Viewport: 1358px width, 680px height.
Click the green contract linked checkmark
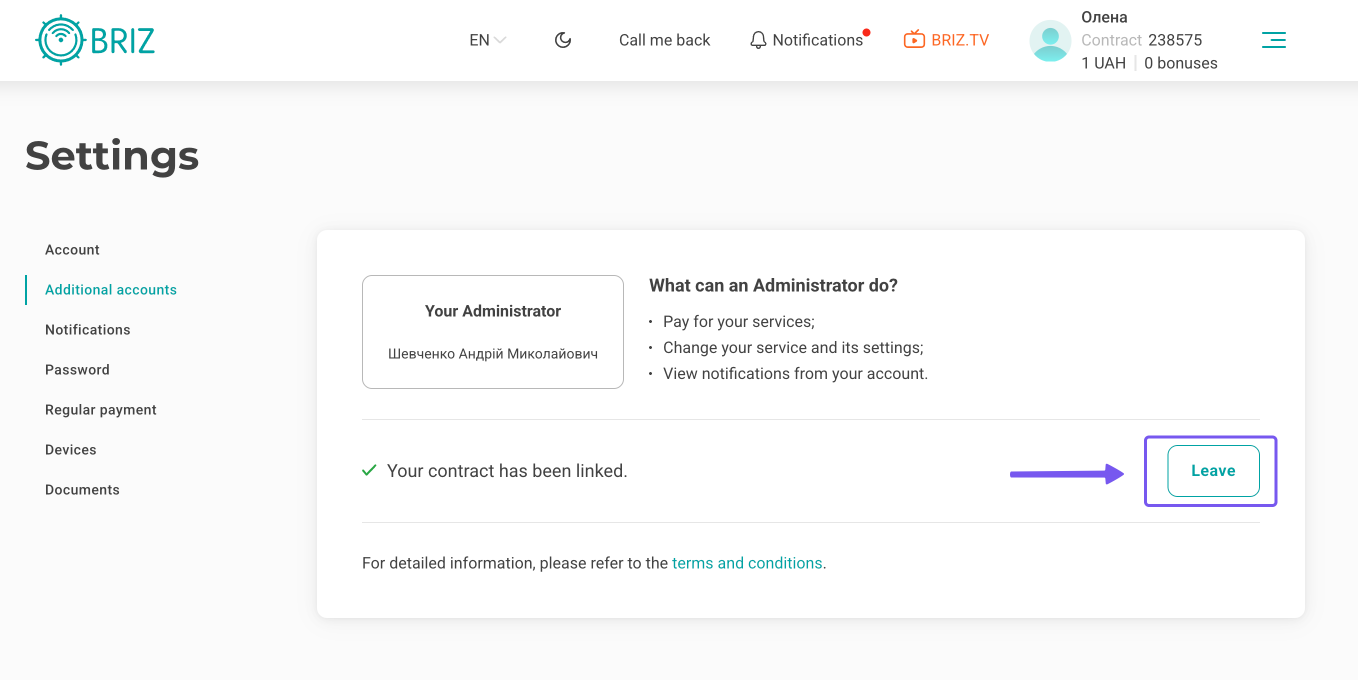(369, 470)
